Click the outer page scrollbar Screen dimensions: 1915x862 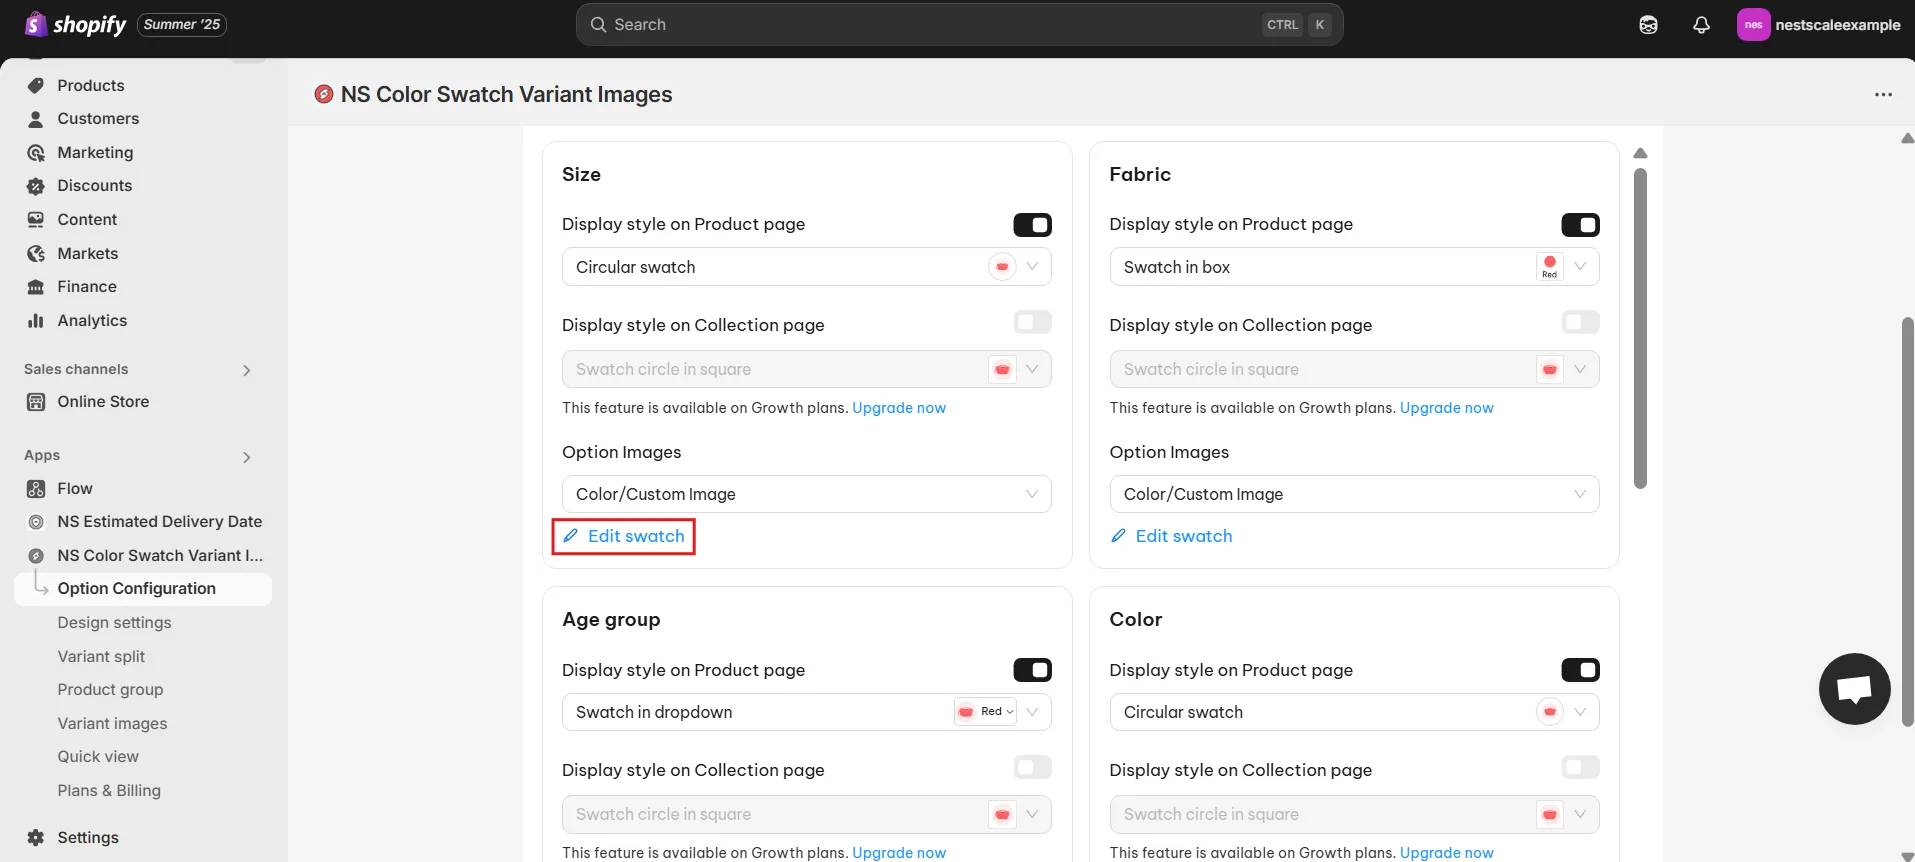1907,521
